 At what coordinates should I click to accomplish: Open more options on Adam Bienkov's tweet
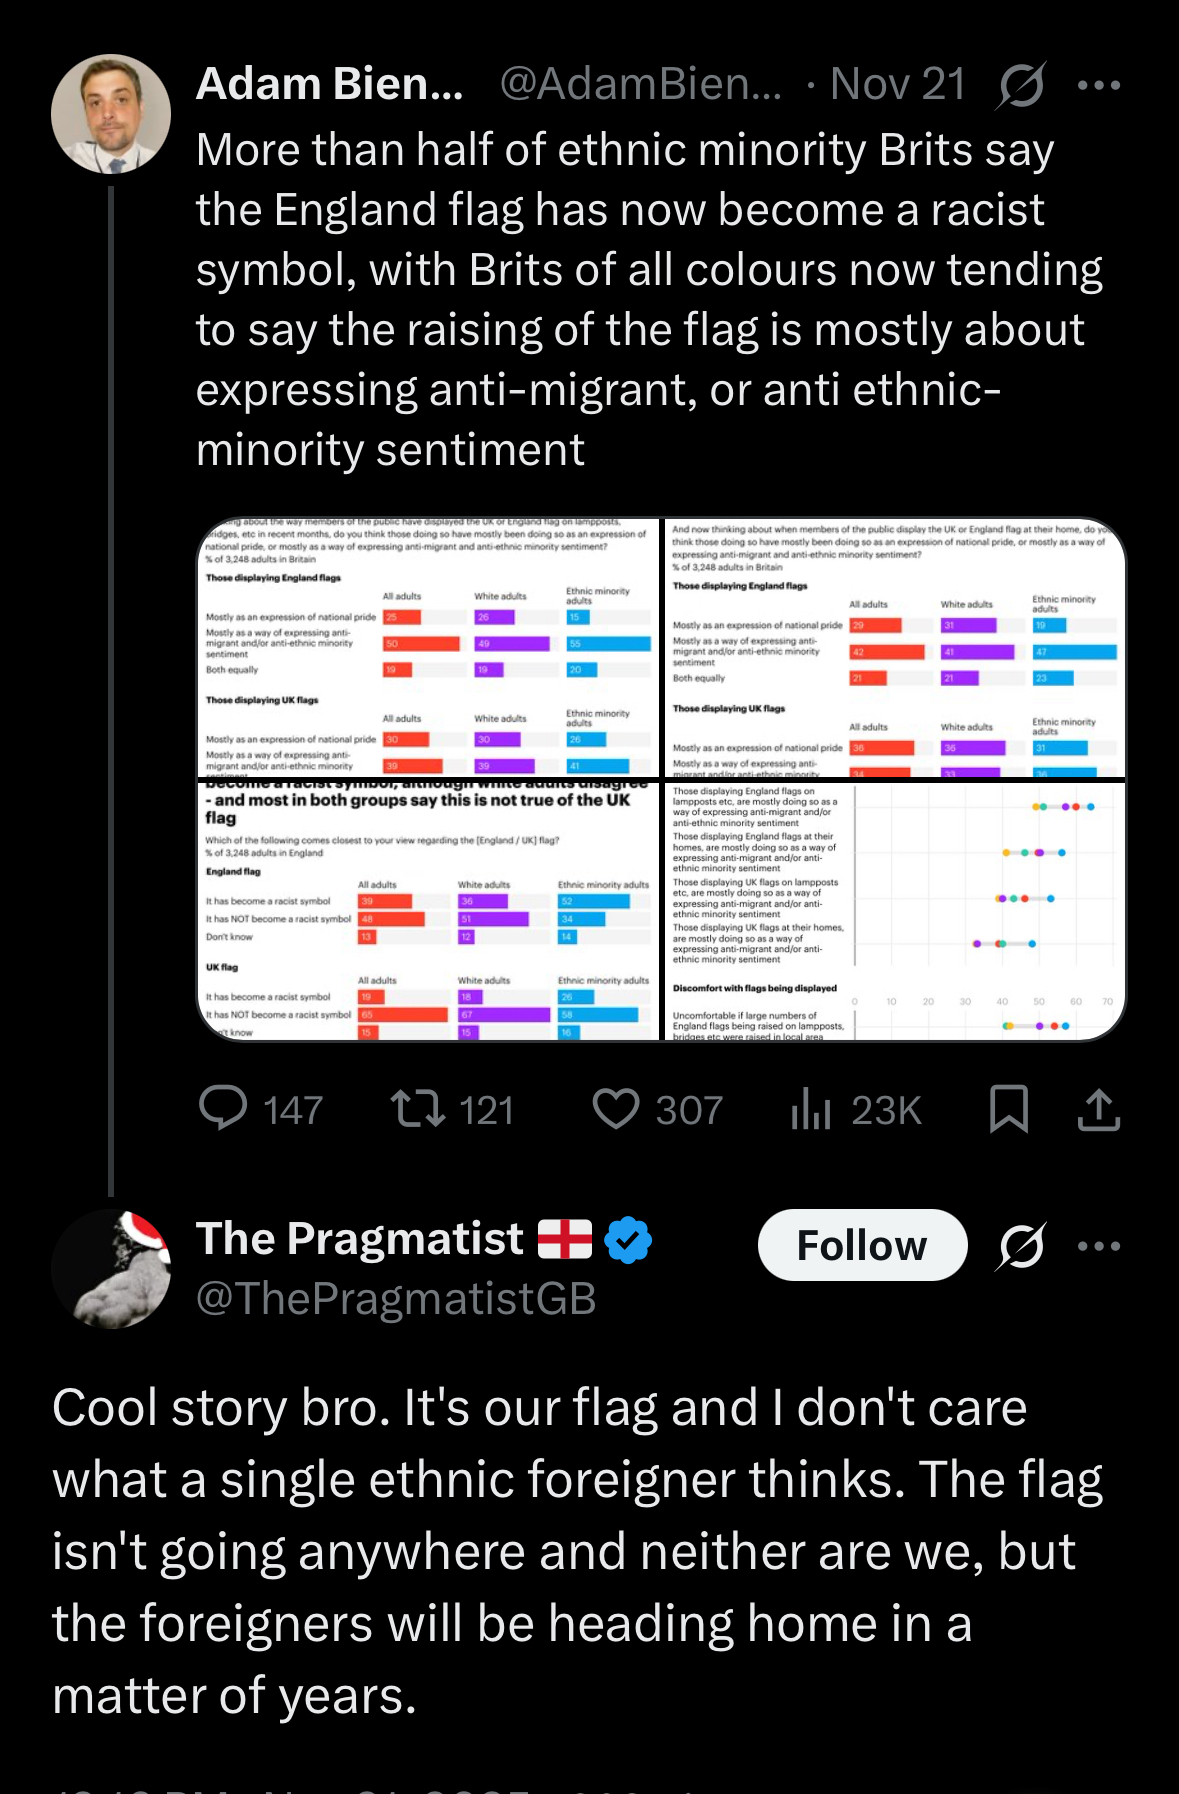click(x=1099, y=85)
